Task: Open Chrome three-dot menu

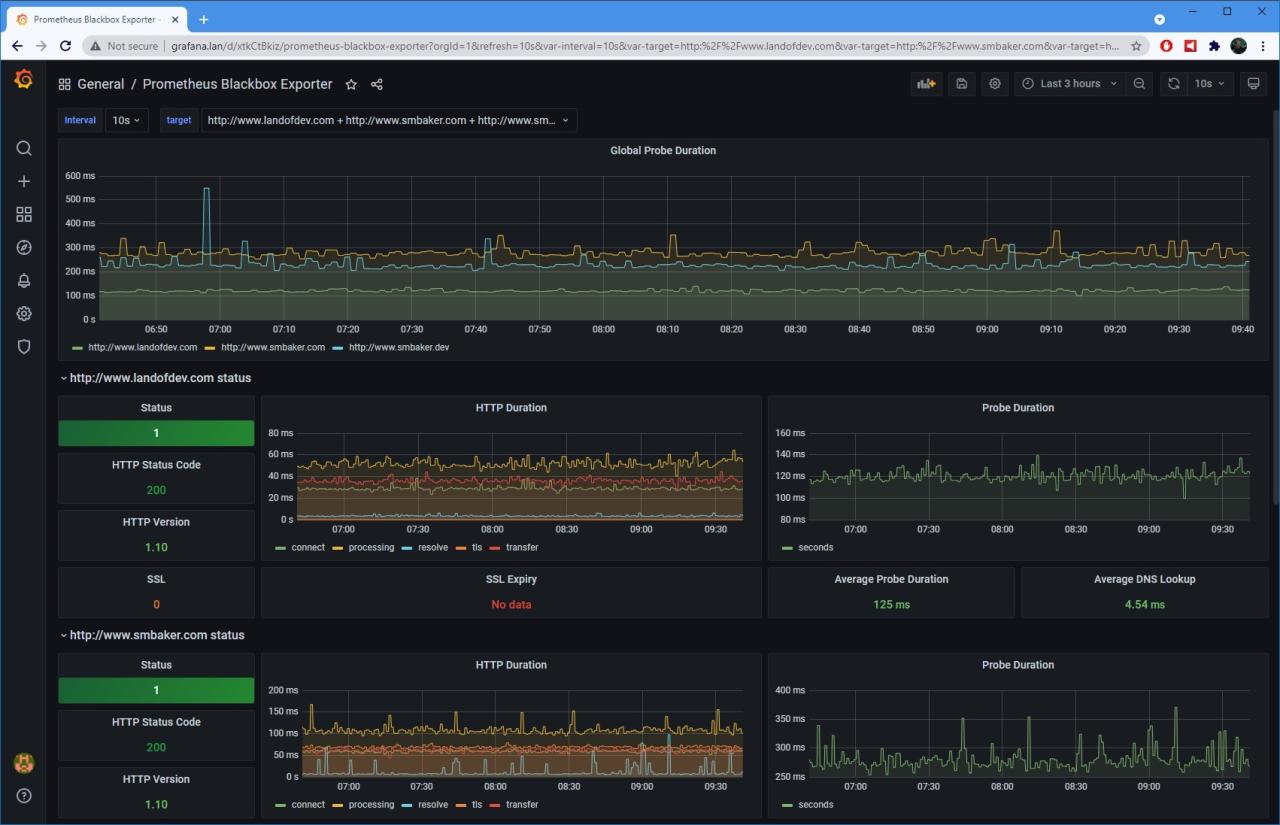Action: 1263,46
